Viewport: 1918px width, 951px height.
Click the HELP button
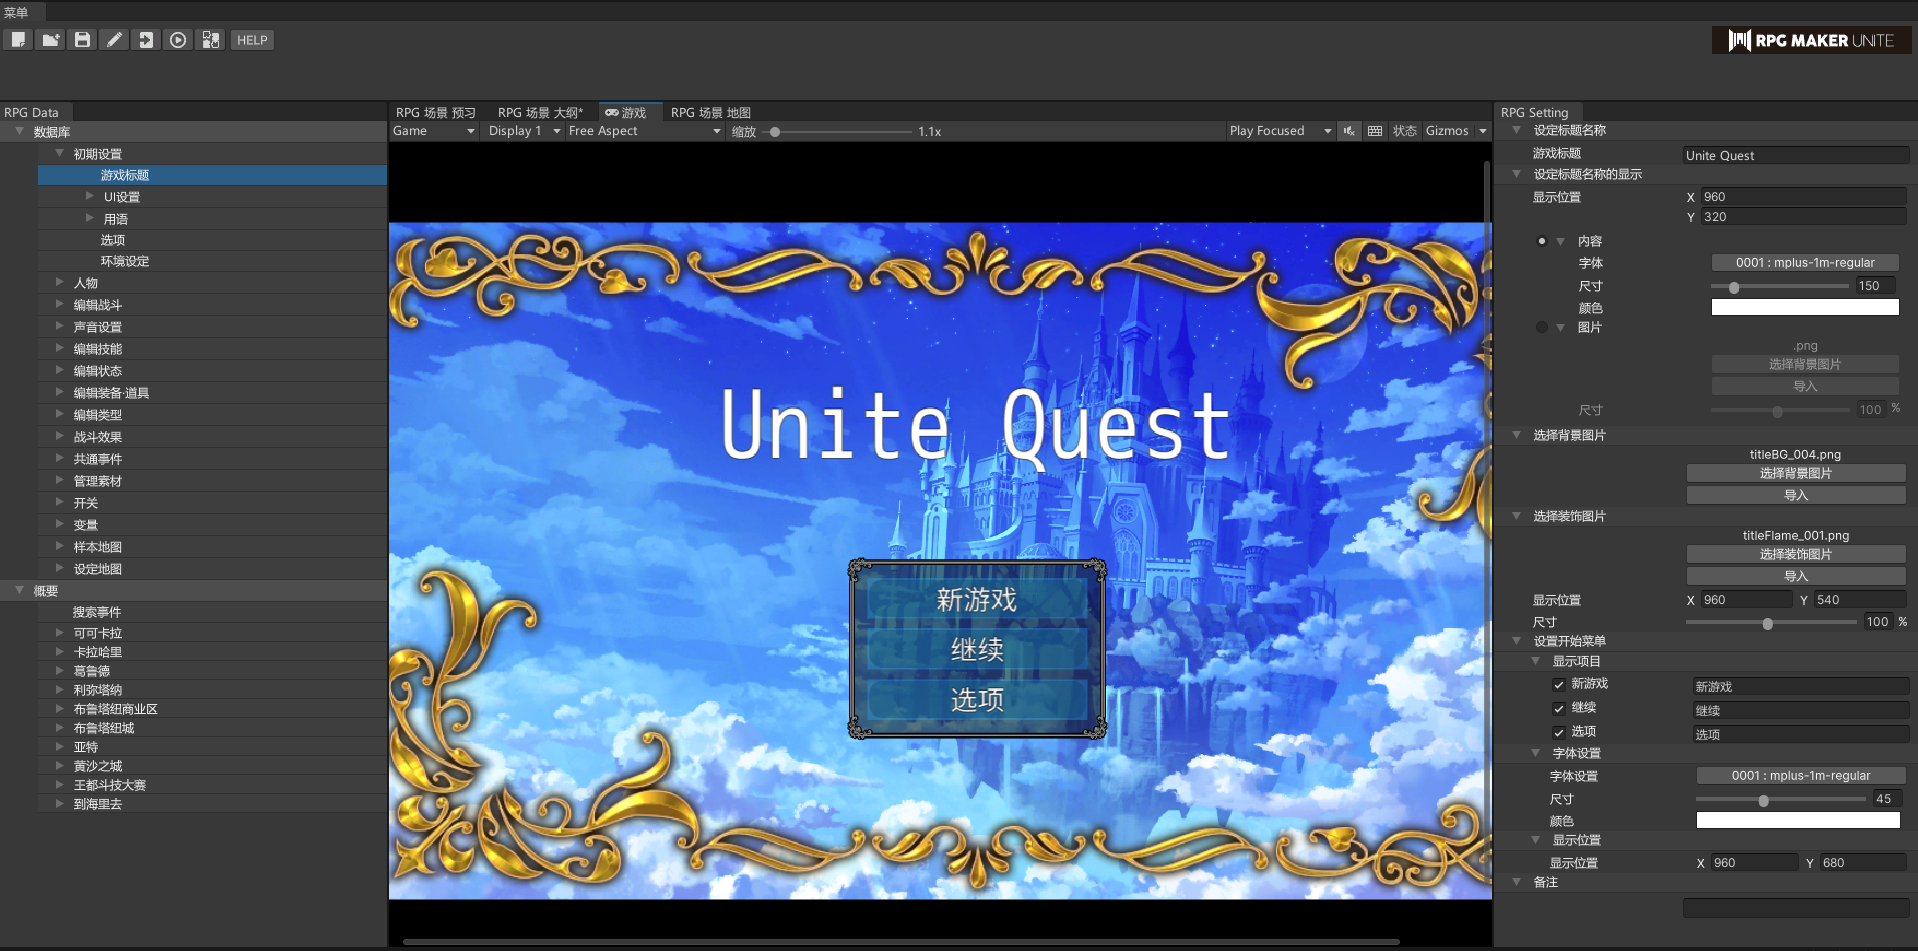point(252,40)
